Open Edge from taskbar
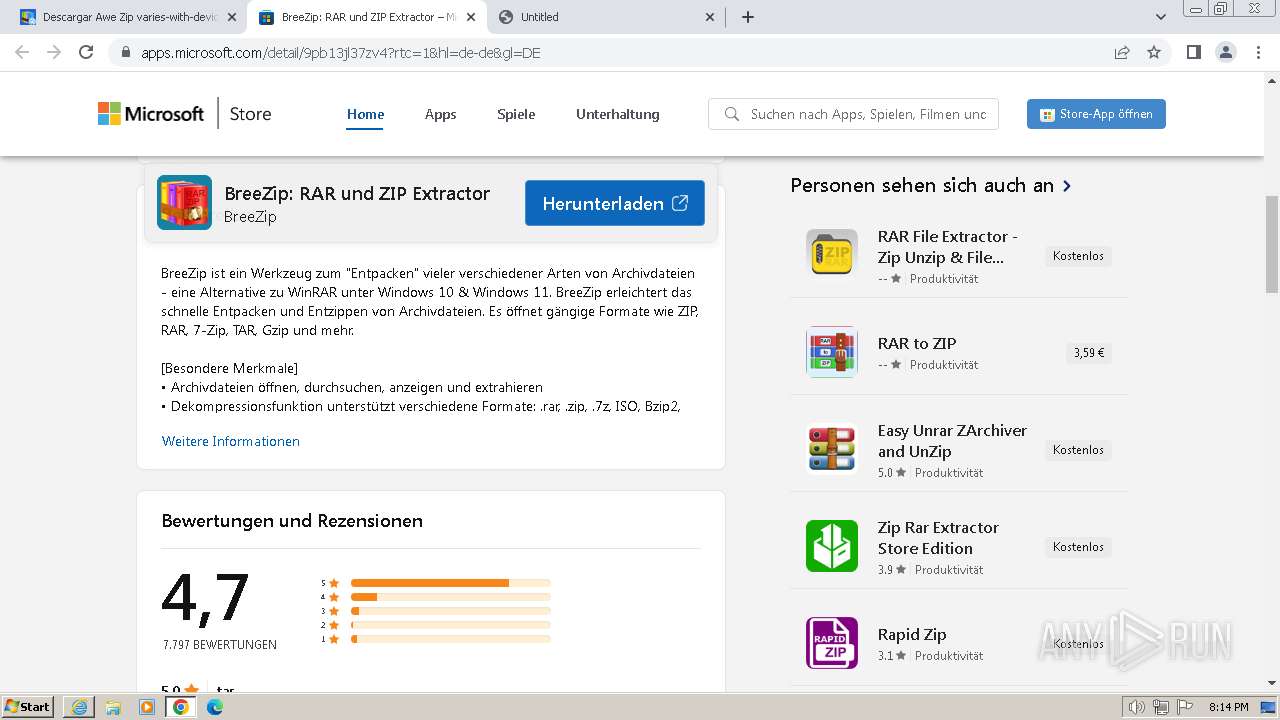 click(215, 707)
